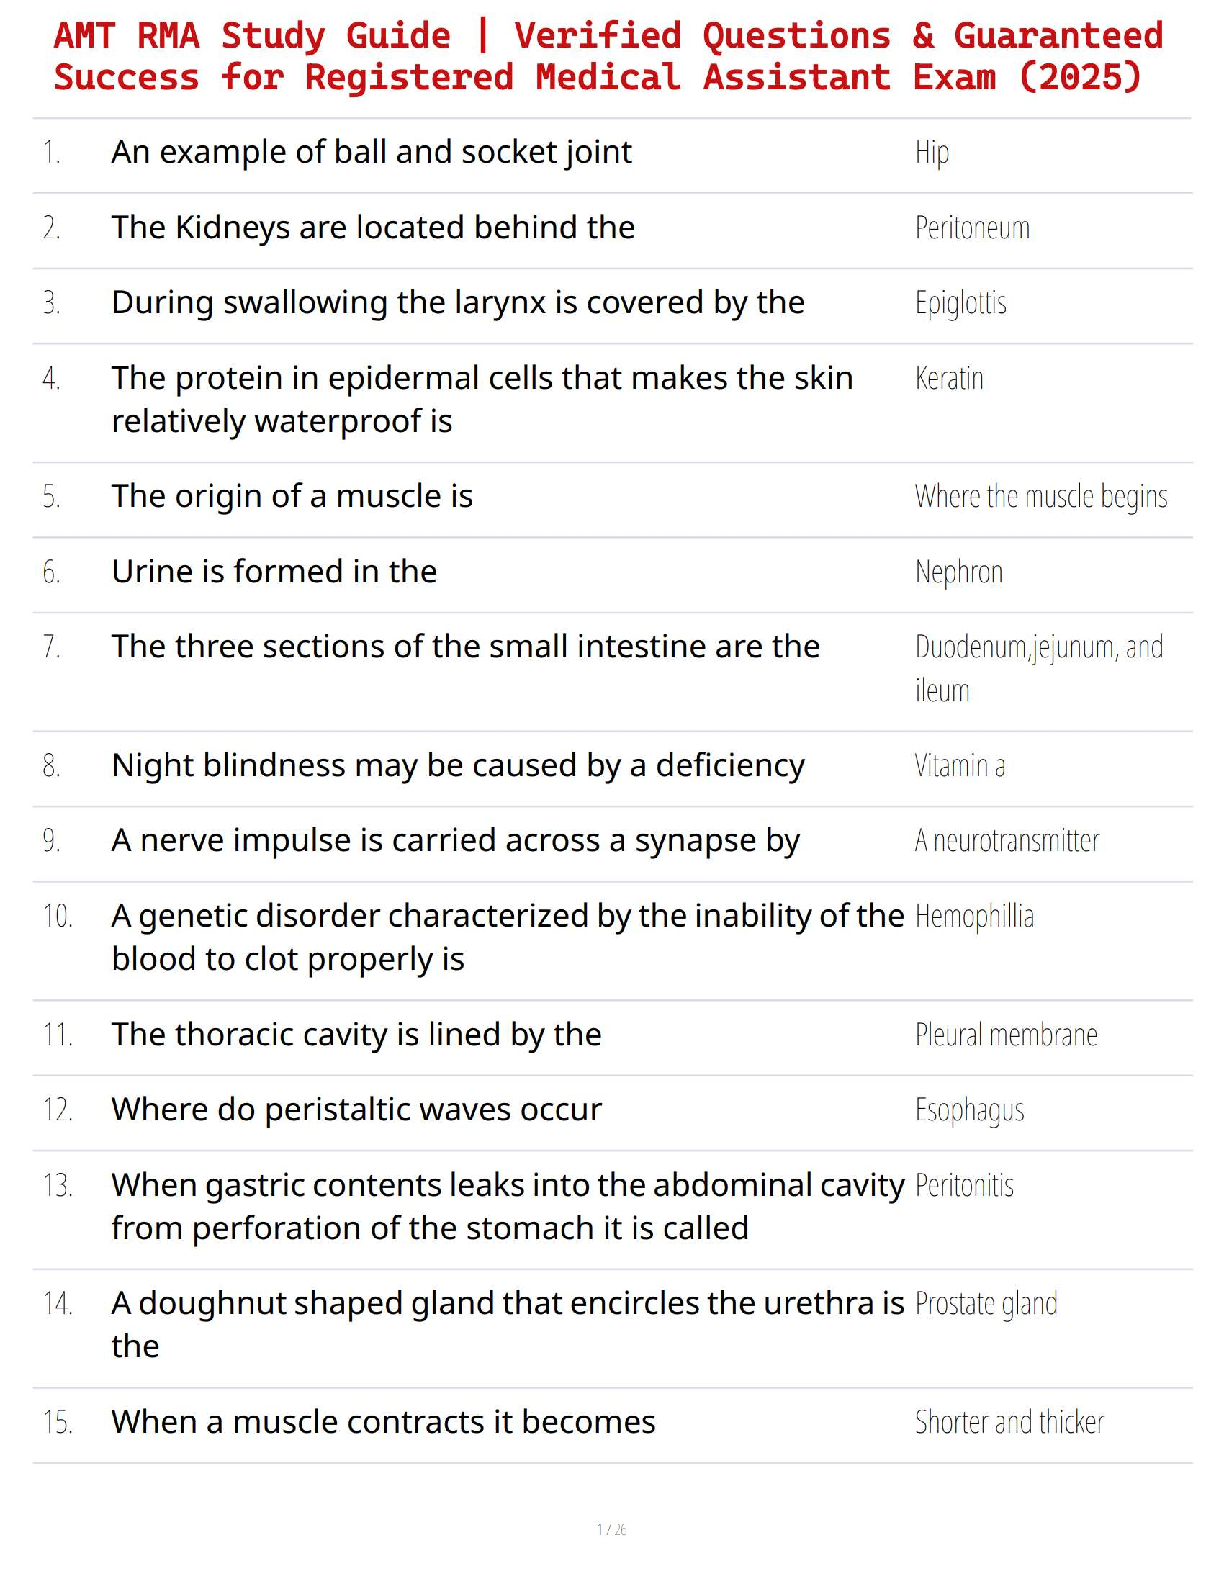Click the page number at the bottom
This screenshot has width=1224, height=1584.
tap(611, 1529)
